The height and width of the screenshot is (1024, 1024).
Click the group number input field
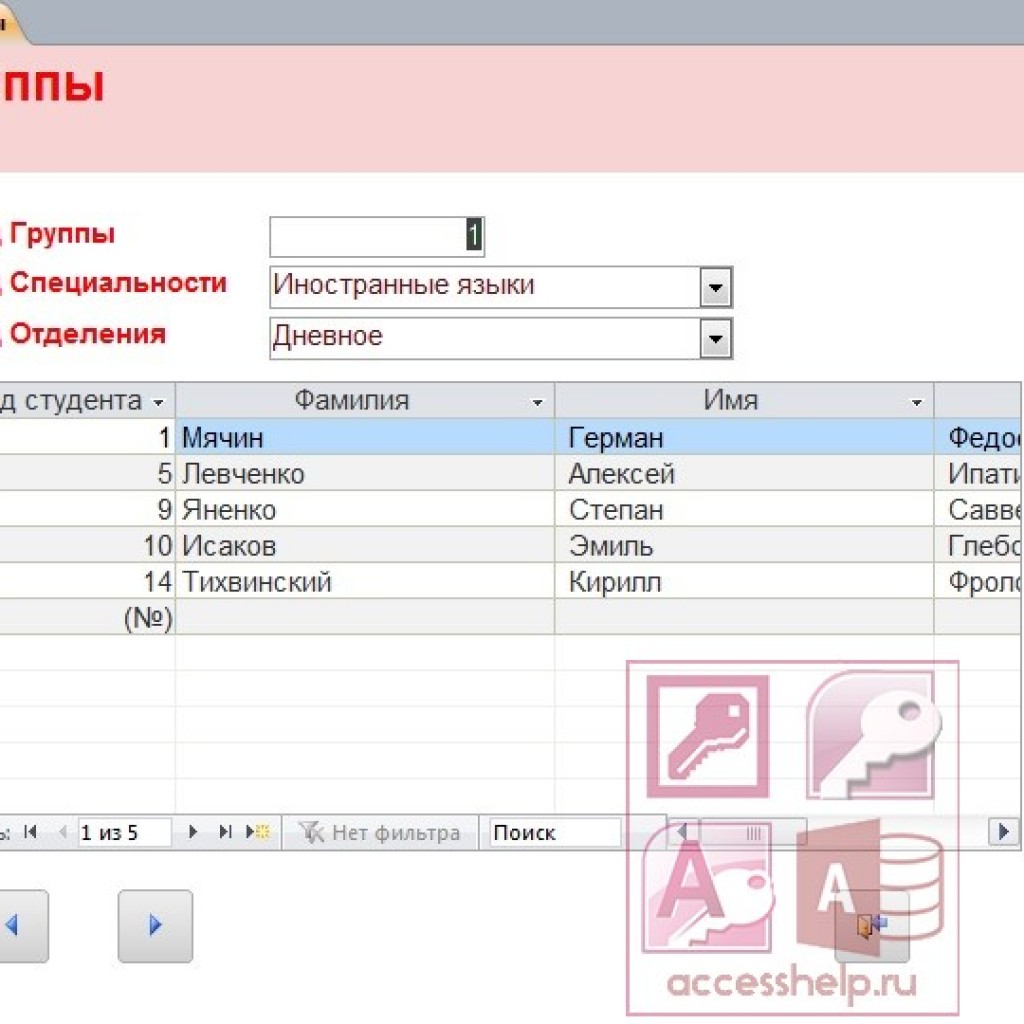click(376, 237)
